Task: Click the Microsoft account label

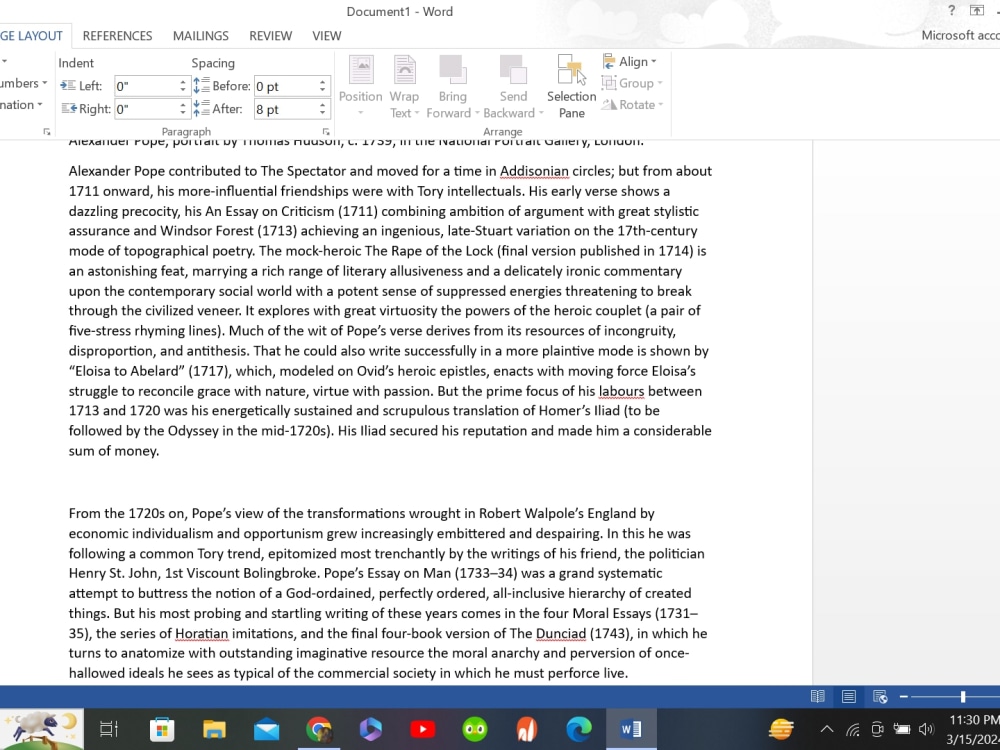Action: point(960,35)
